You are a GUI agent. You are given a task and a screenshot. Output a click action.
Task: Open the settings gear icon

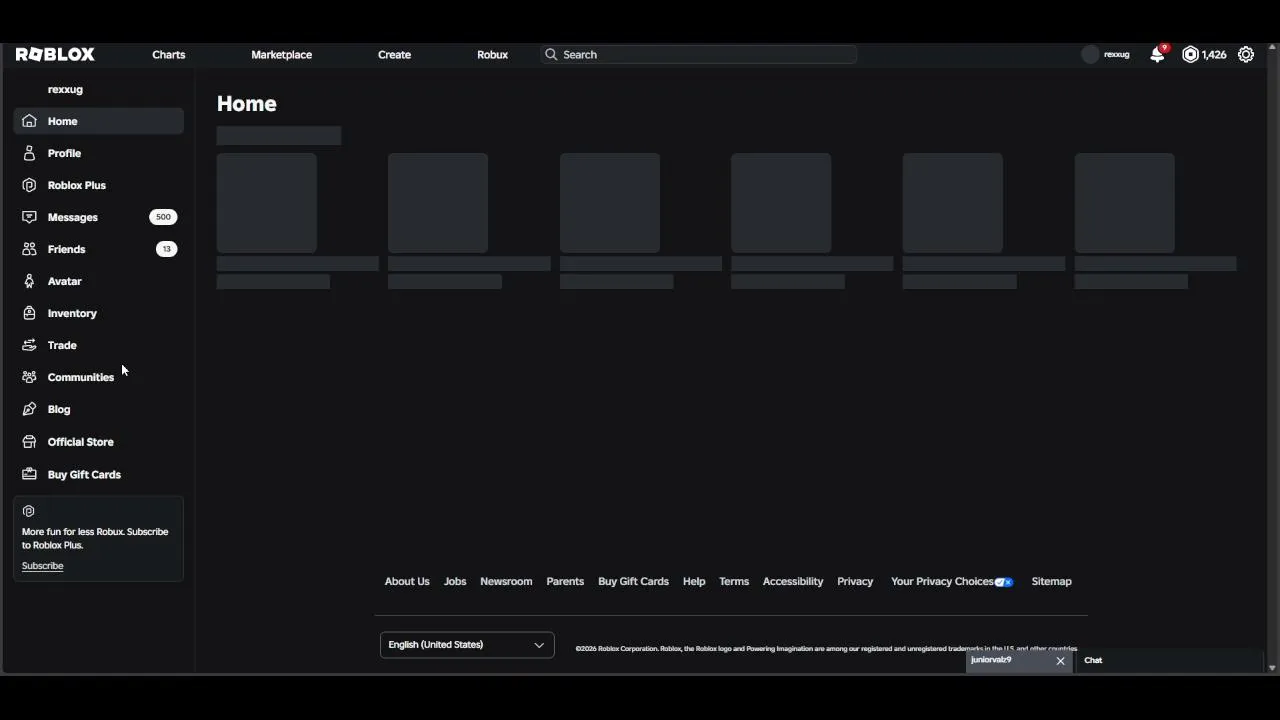(1246, 55)
